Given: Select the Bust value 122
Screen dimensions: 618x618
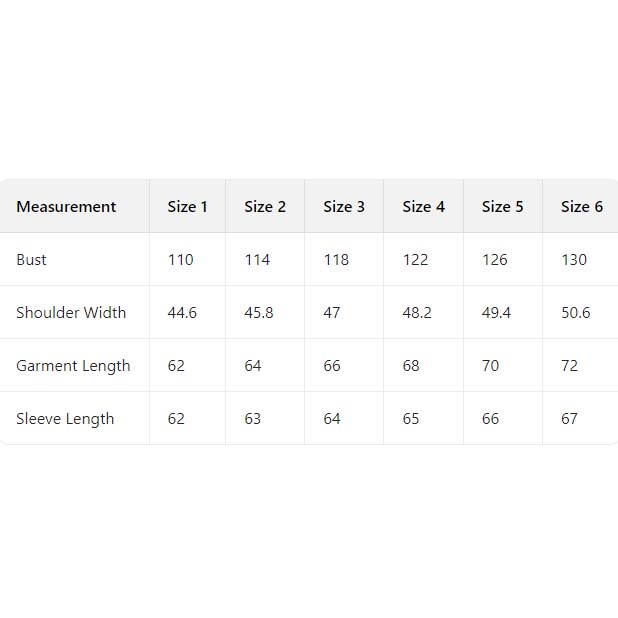Looking at the screenshot, I should [415, 260].
